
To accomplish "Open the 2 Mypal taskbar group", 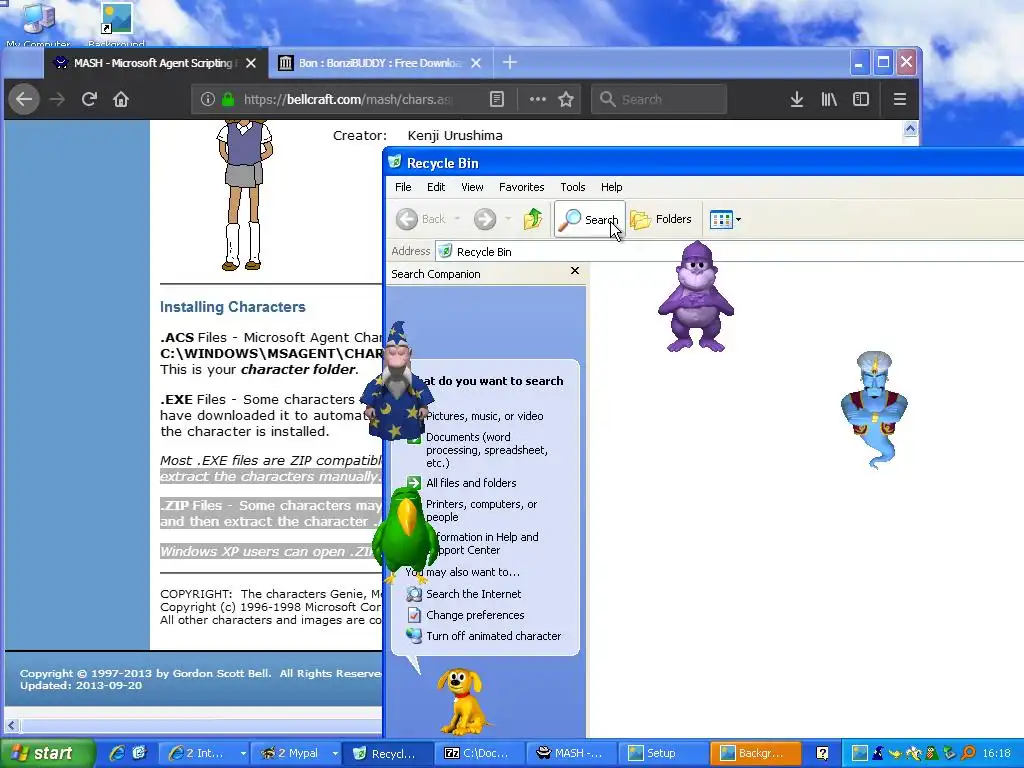I will coord(297,753).
